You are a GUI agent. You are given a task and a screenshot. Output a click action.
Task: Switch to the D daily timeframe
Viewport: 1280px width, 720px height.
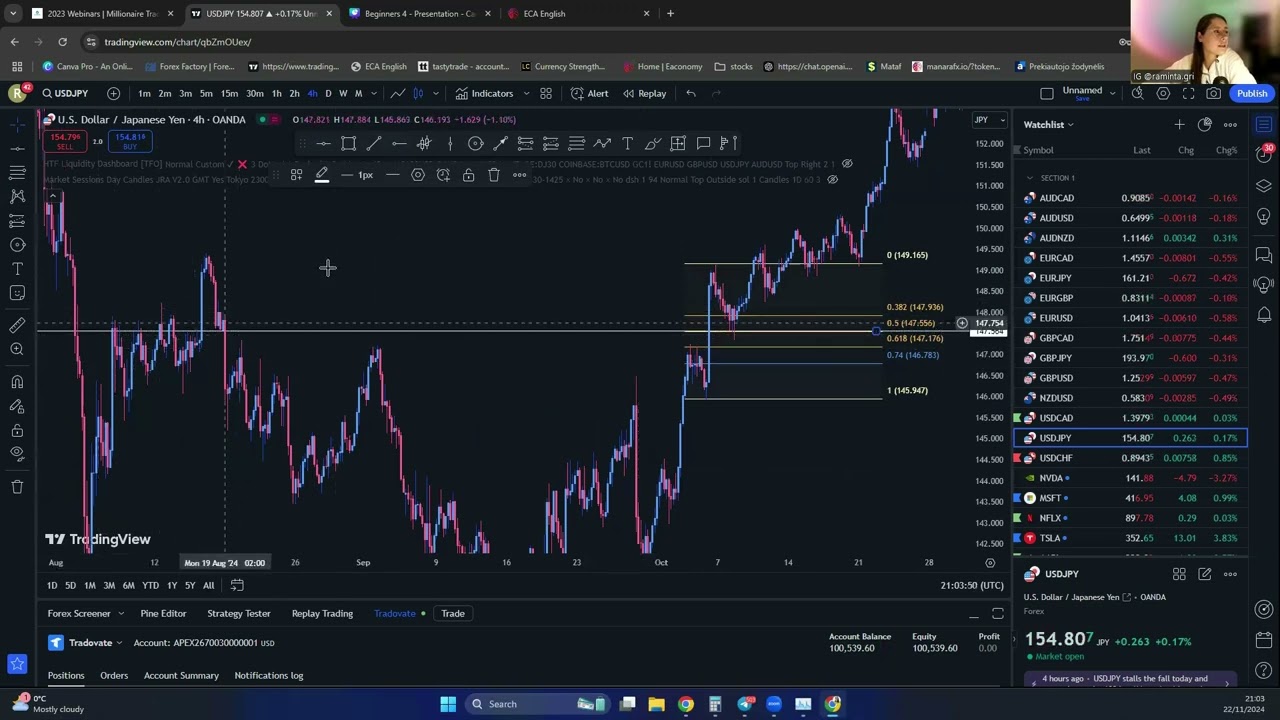point(328,93)
